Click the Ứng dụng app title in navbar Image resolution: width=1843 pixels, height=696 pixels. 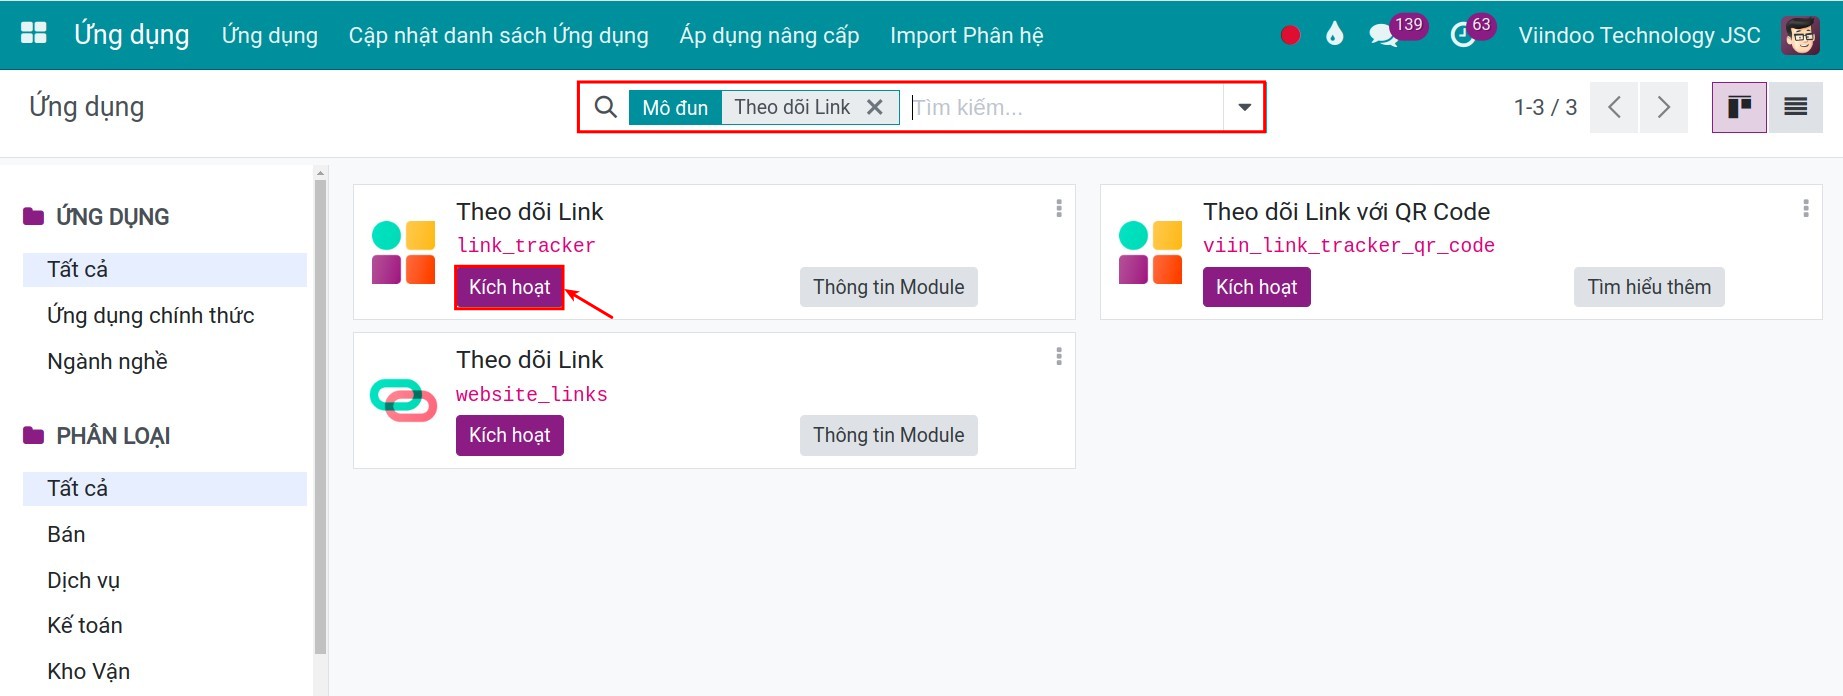132,34
